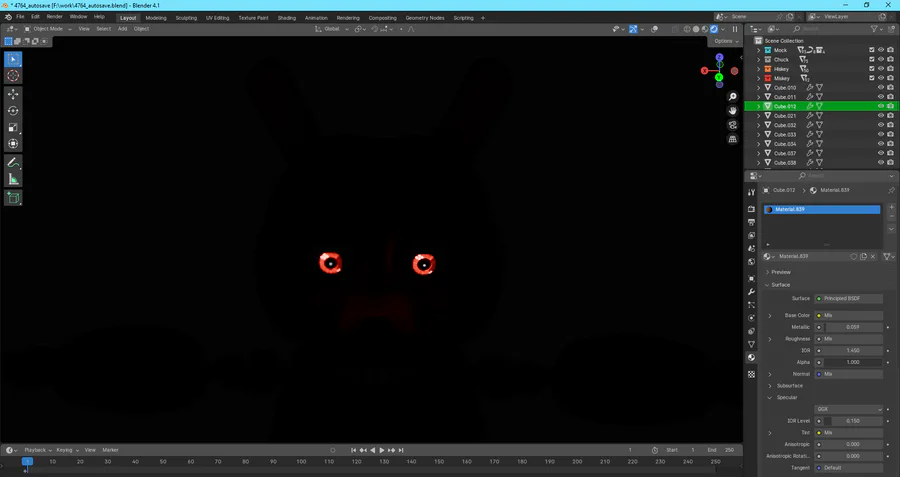
Task: Pick the Rotate tool
Action: pos(13,111)
